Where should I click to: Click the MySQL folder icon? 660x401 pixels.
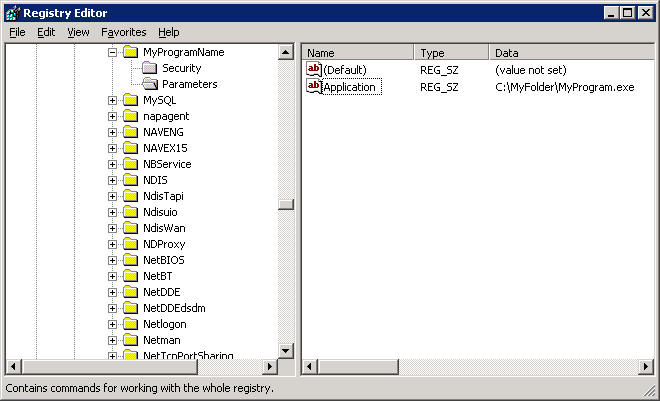(130, 100)
